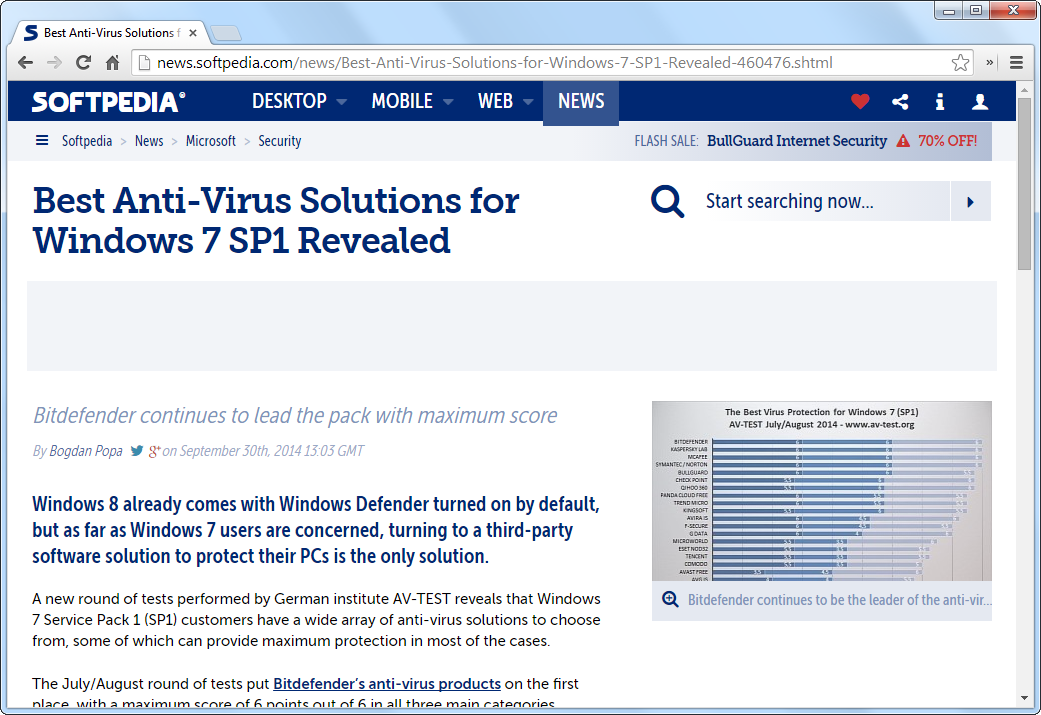This screenshot has width=1041, height=715.
Task: Open the hamburger menu beside breadcrumbs
Action: [x=42, y=141]
